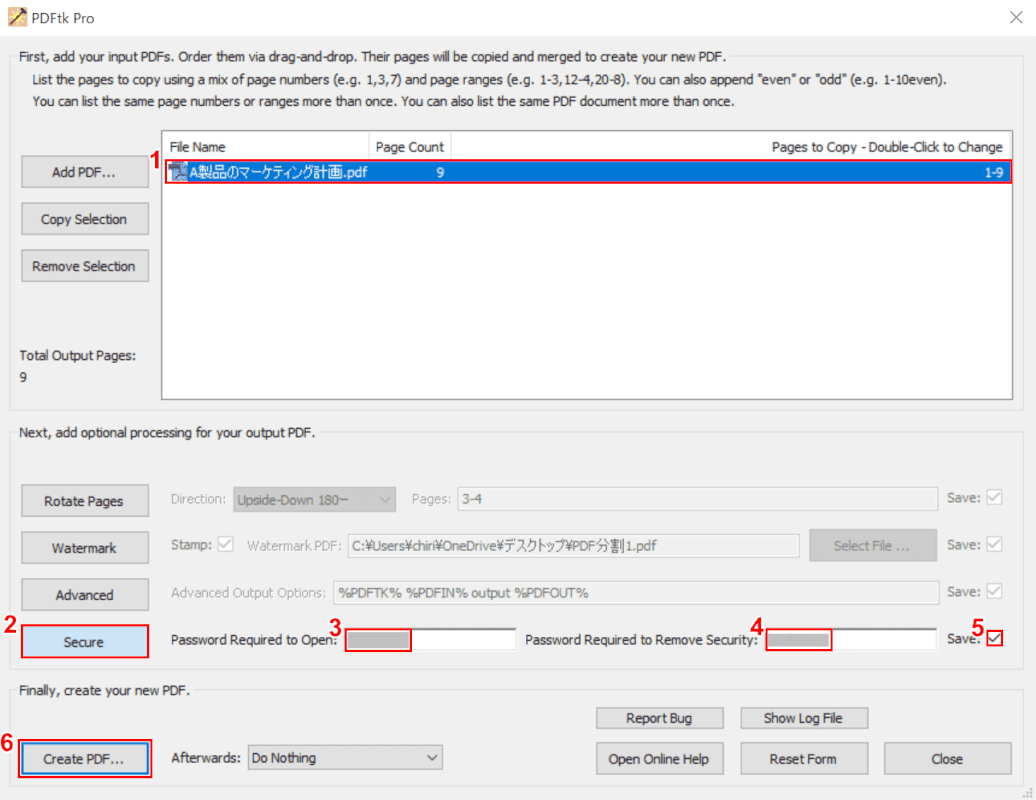Open the Afterwards dropdown showing Do Nothing

345,758
